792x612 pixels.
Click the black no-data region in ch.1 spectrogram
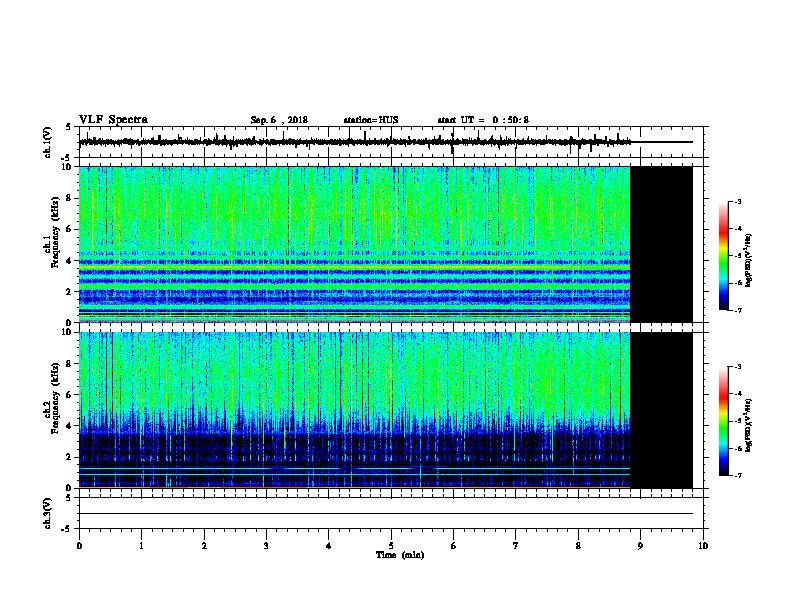click(661, 244)
